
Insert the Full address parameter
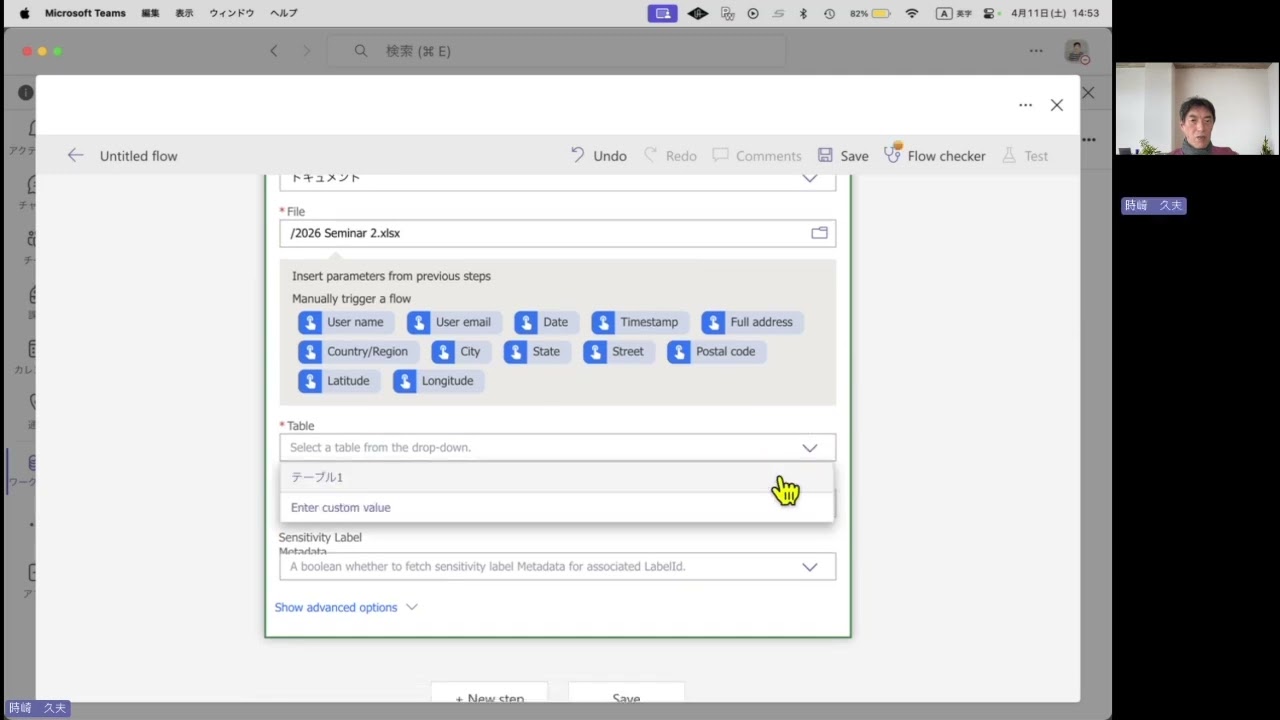tap(753, 322)
